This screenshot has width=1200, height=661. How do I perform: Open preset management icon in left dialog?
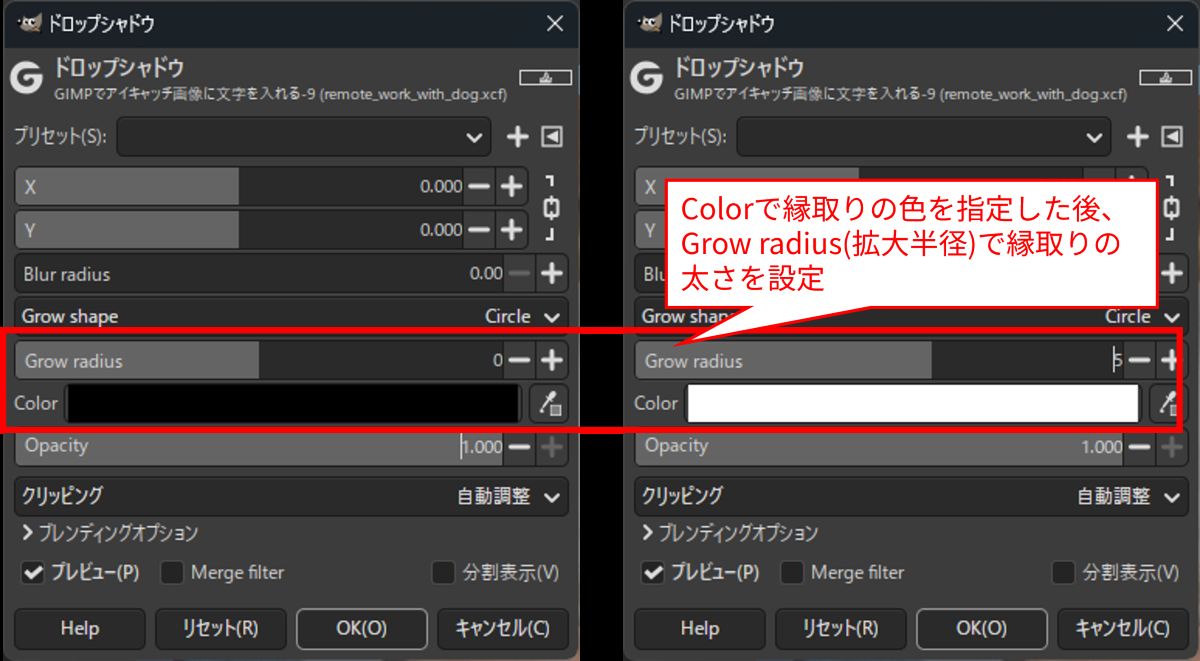tap(552, 137)
